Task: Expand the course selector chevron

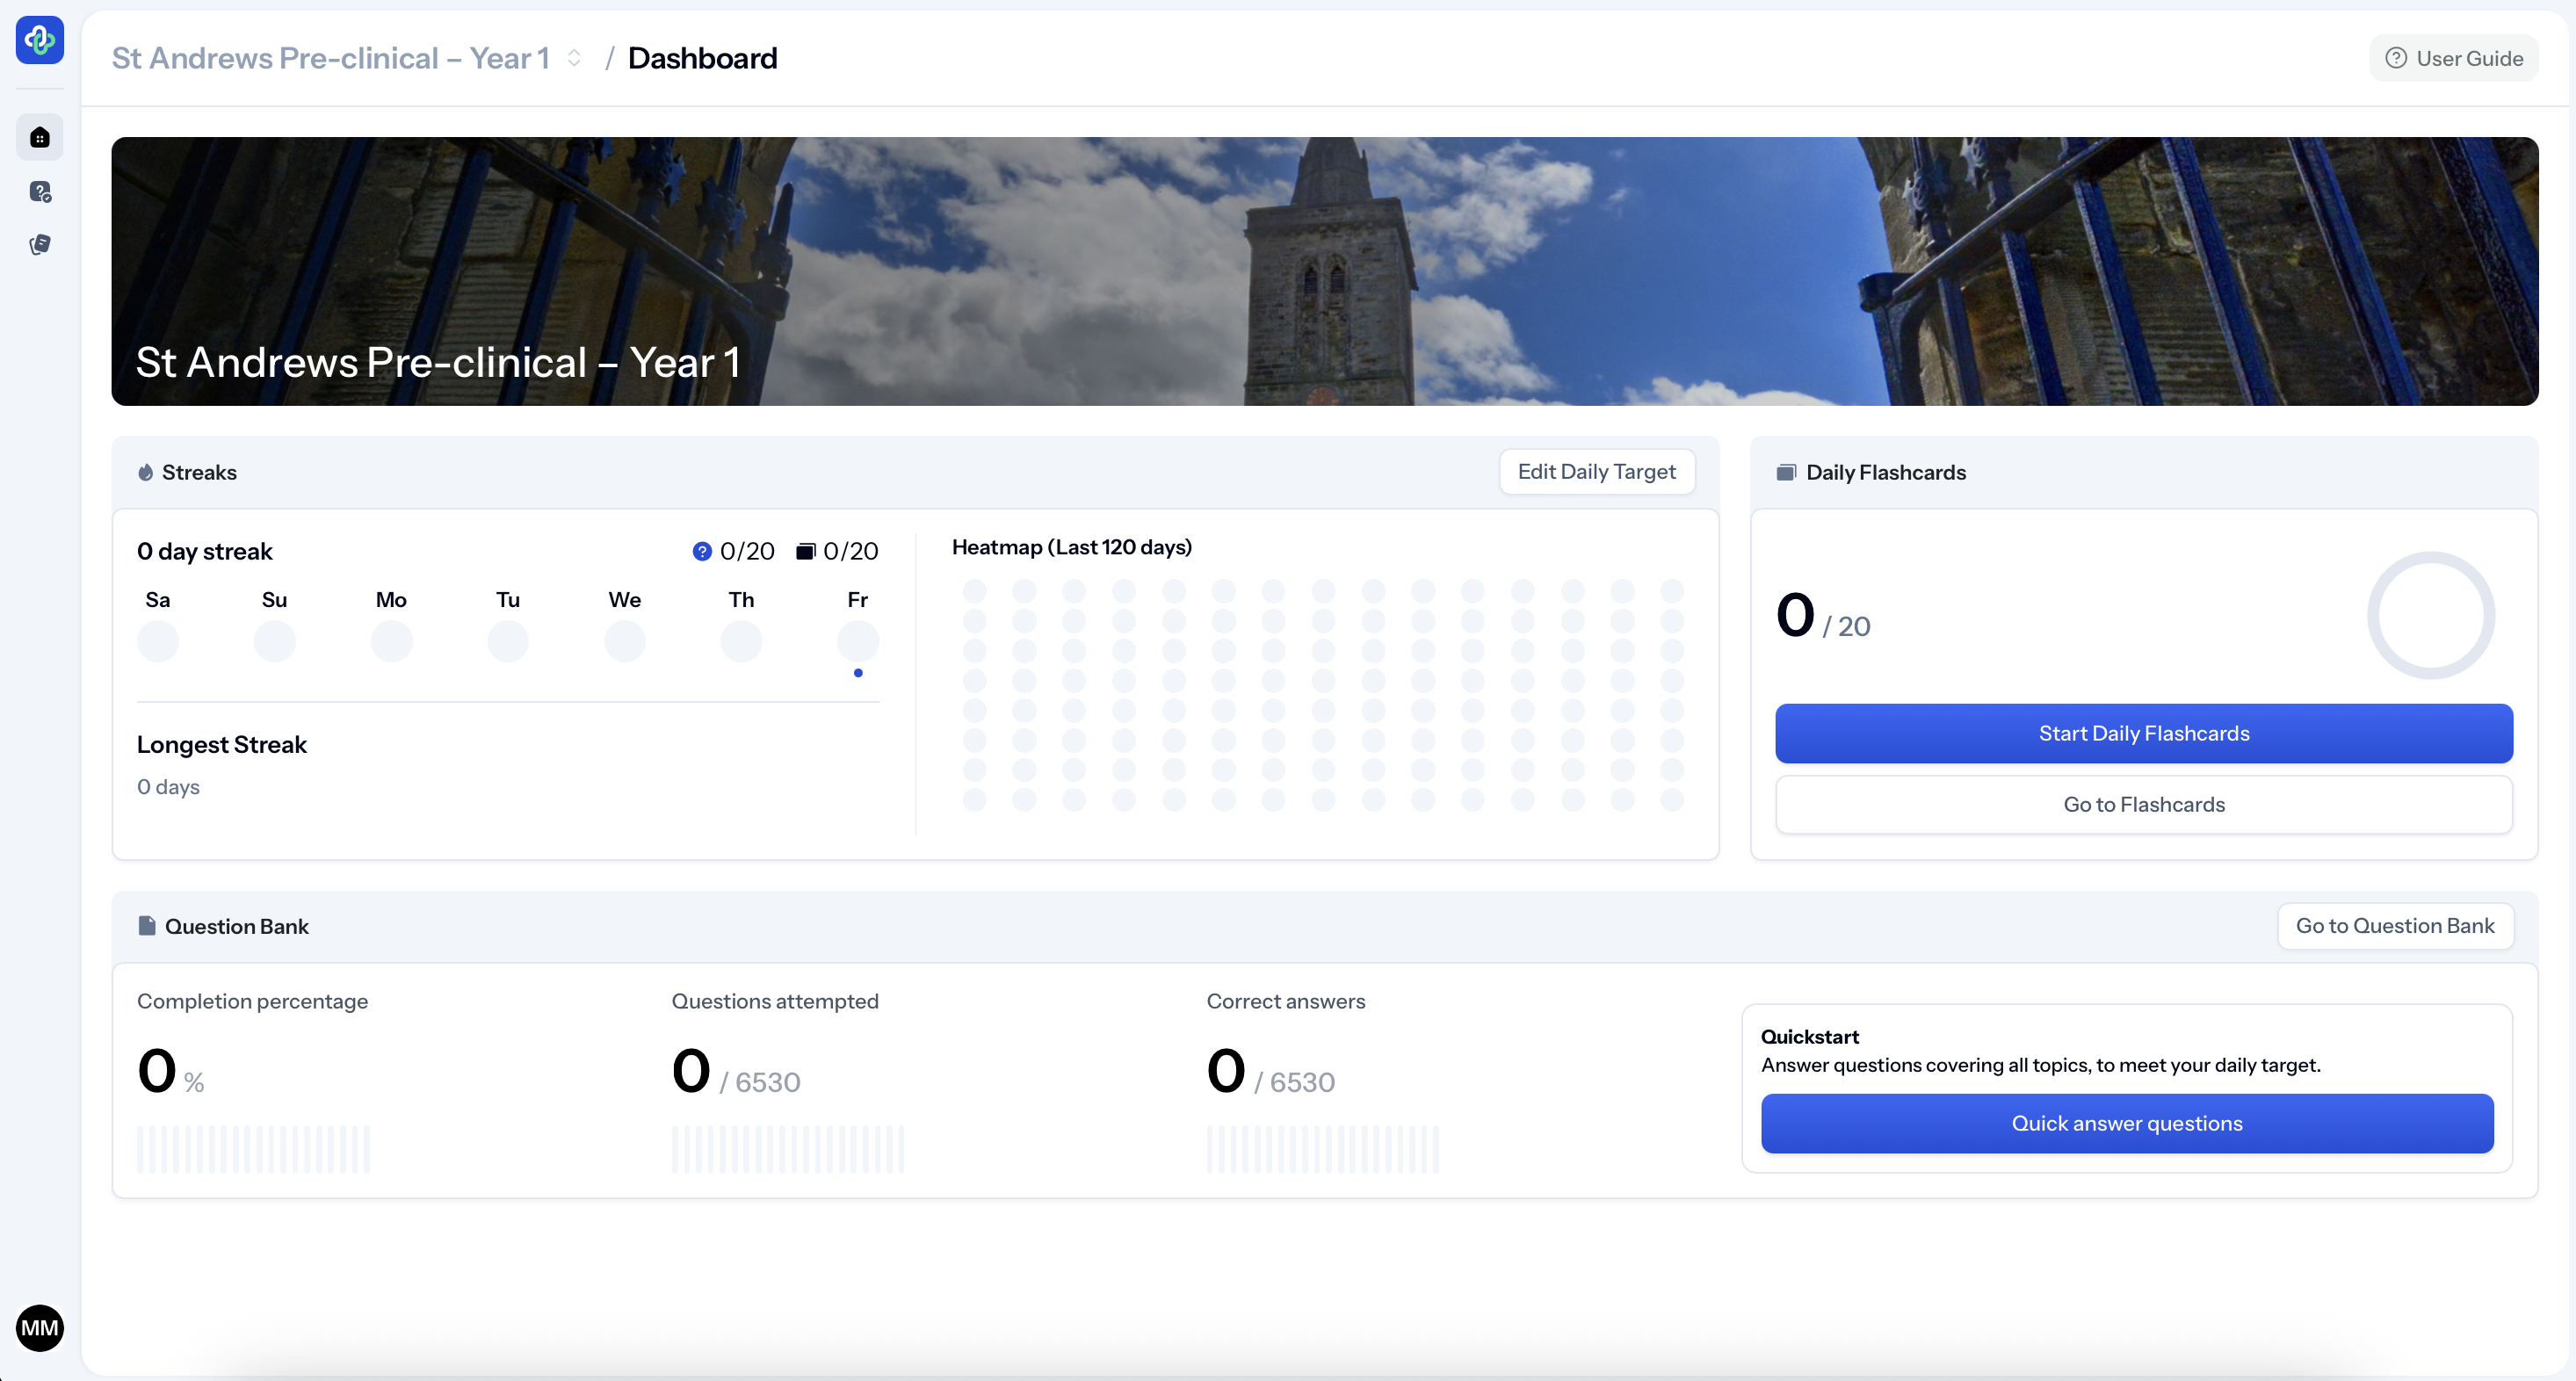Action: [574, 58]
